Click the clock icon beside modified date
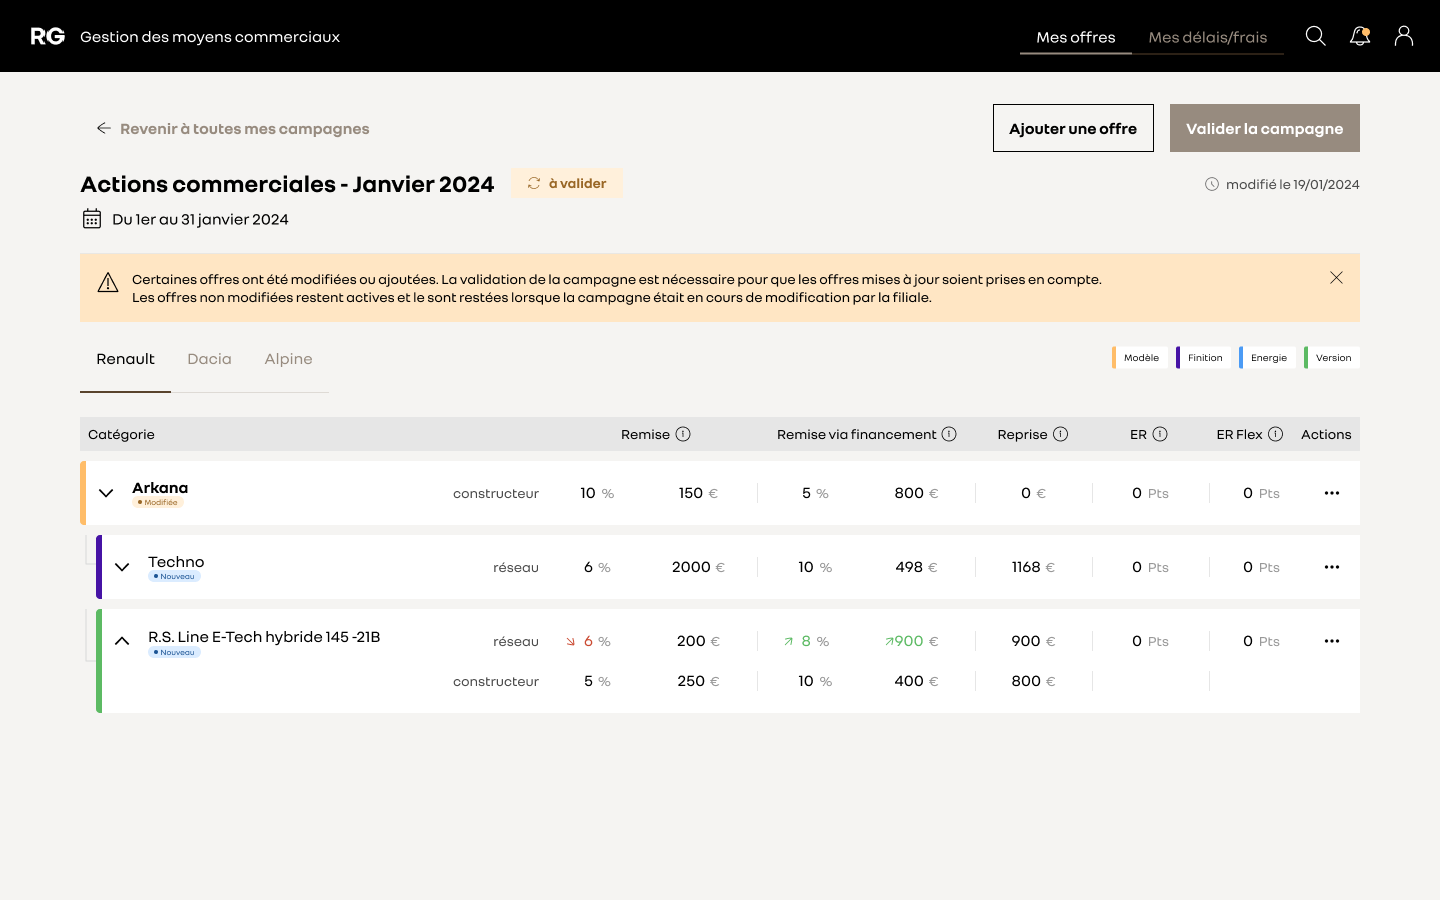1440x900 pixels. pyautogui.click(x=1212, y=184)
